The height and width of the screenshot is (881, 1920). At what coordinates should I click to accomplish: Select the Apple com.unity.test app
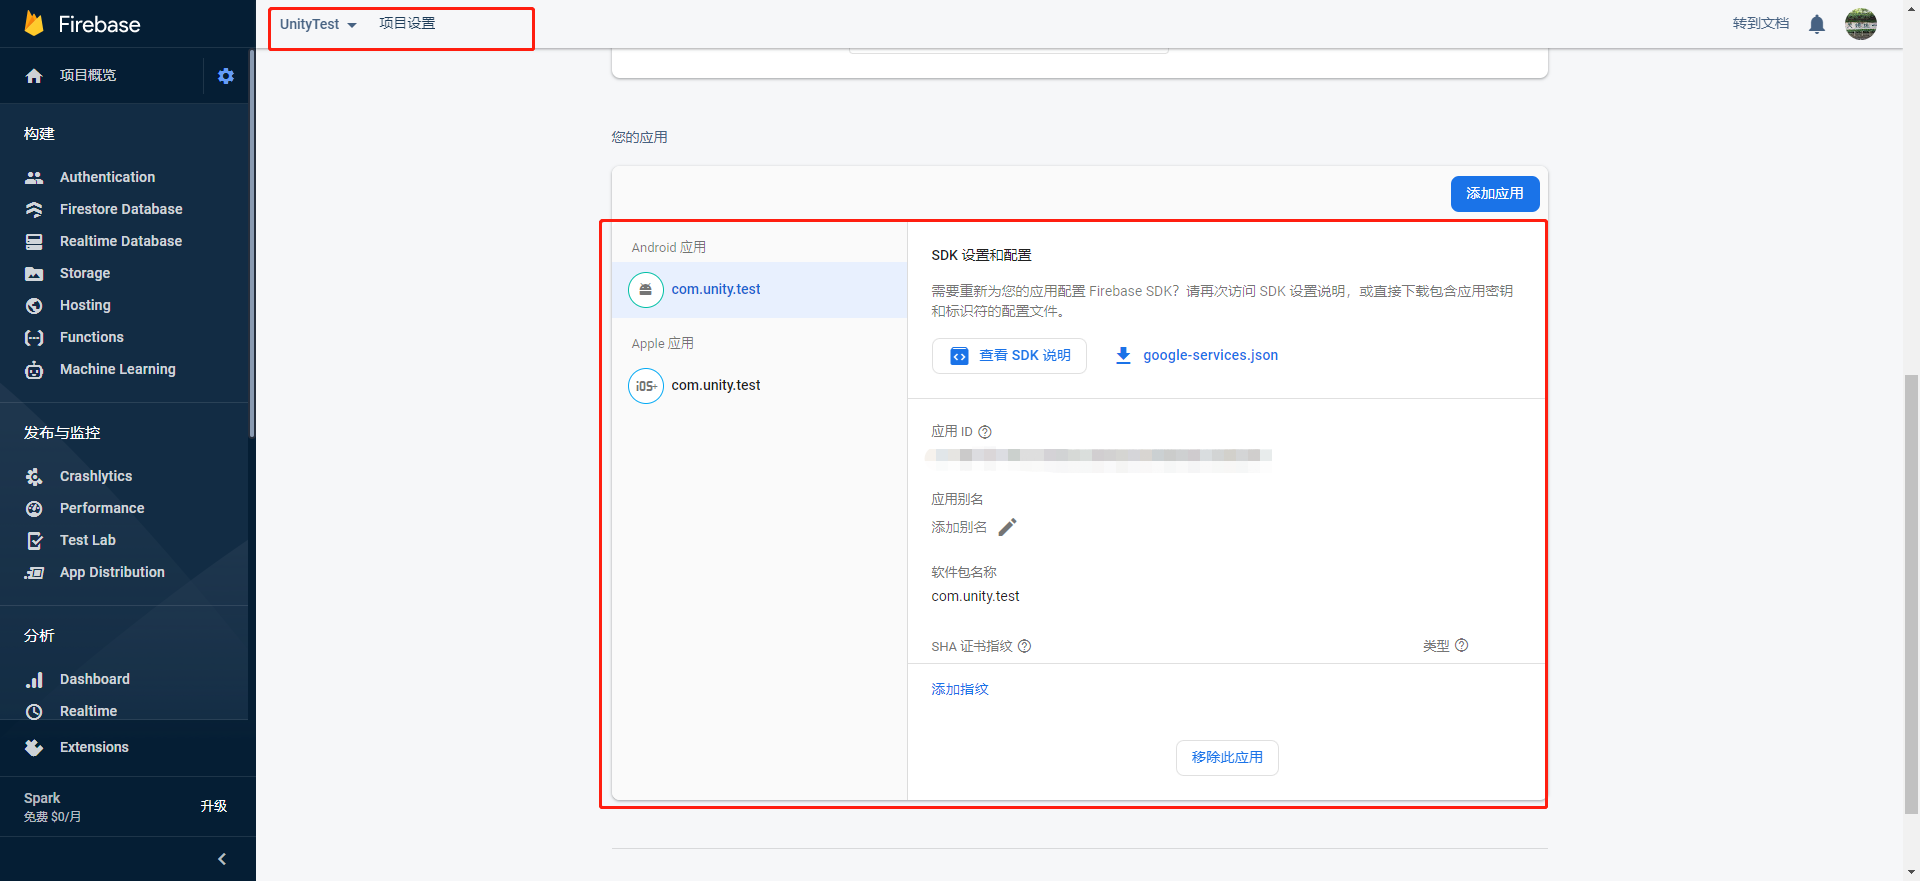tap(759, 386)
